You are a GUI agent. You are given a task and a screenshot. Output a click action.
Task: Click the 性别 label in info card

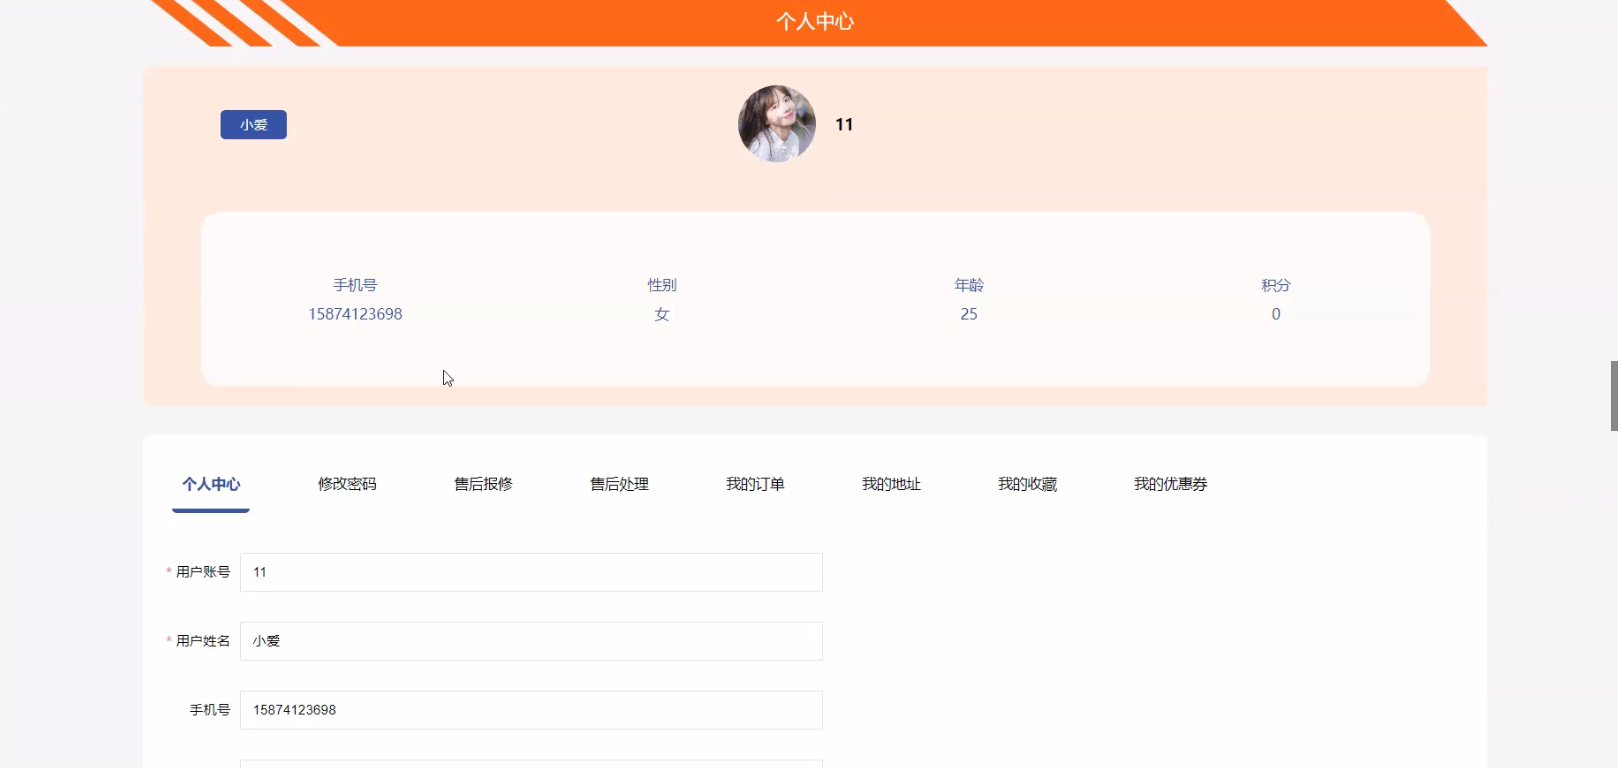click(x=662, y=285)
